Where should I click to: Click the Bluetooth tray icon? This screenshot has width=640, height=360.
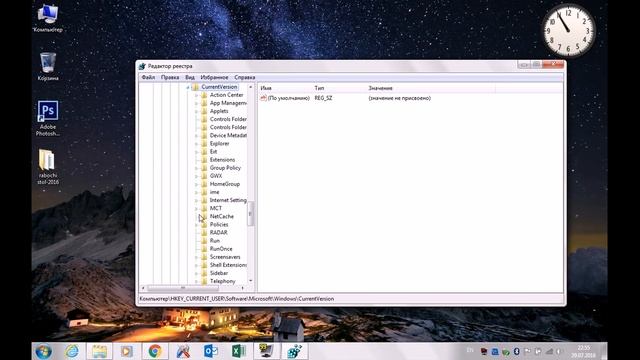click(516, 351)
